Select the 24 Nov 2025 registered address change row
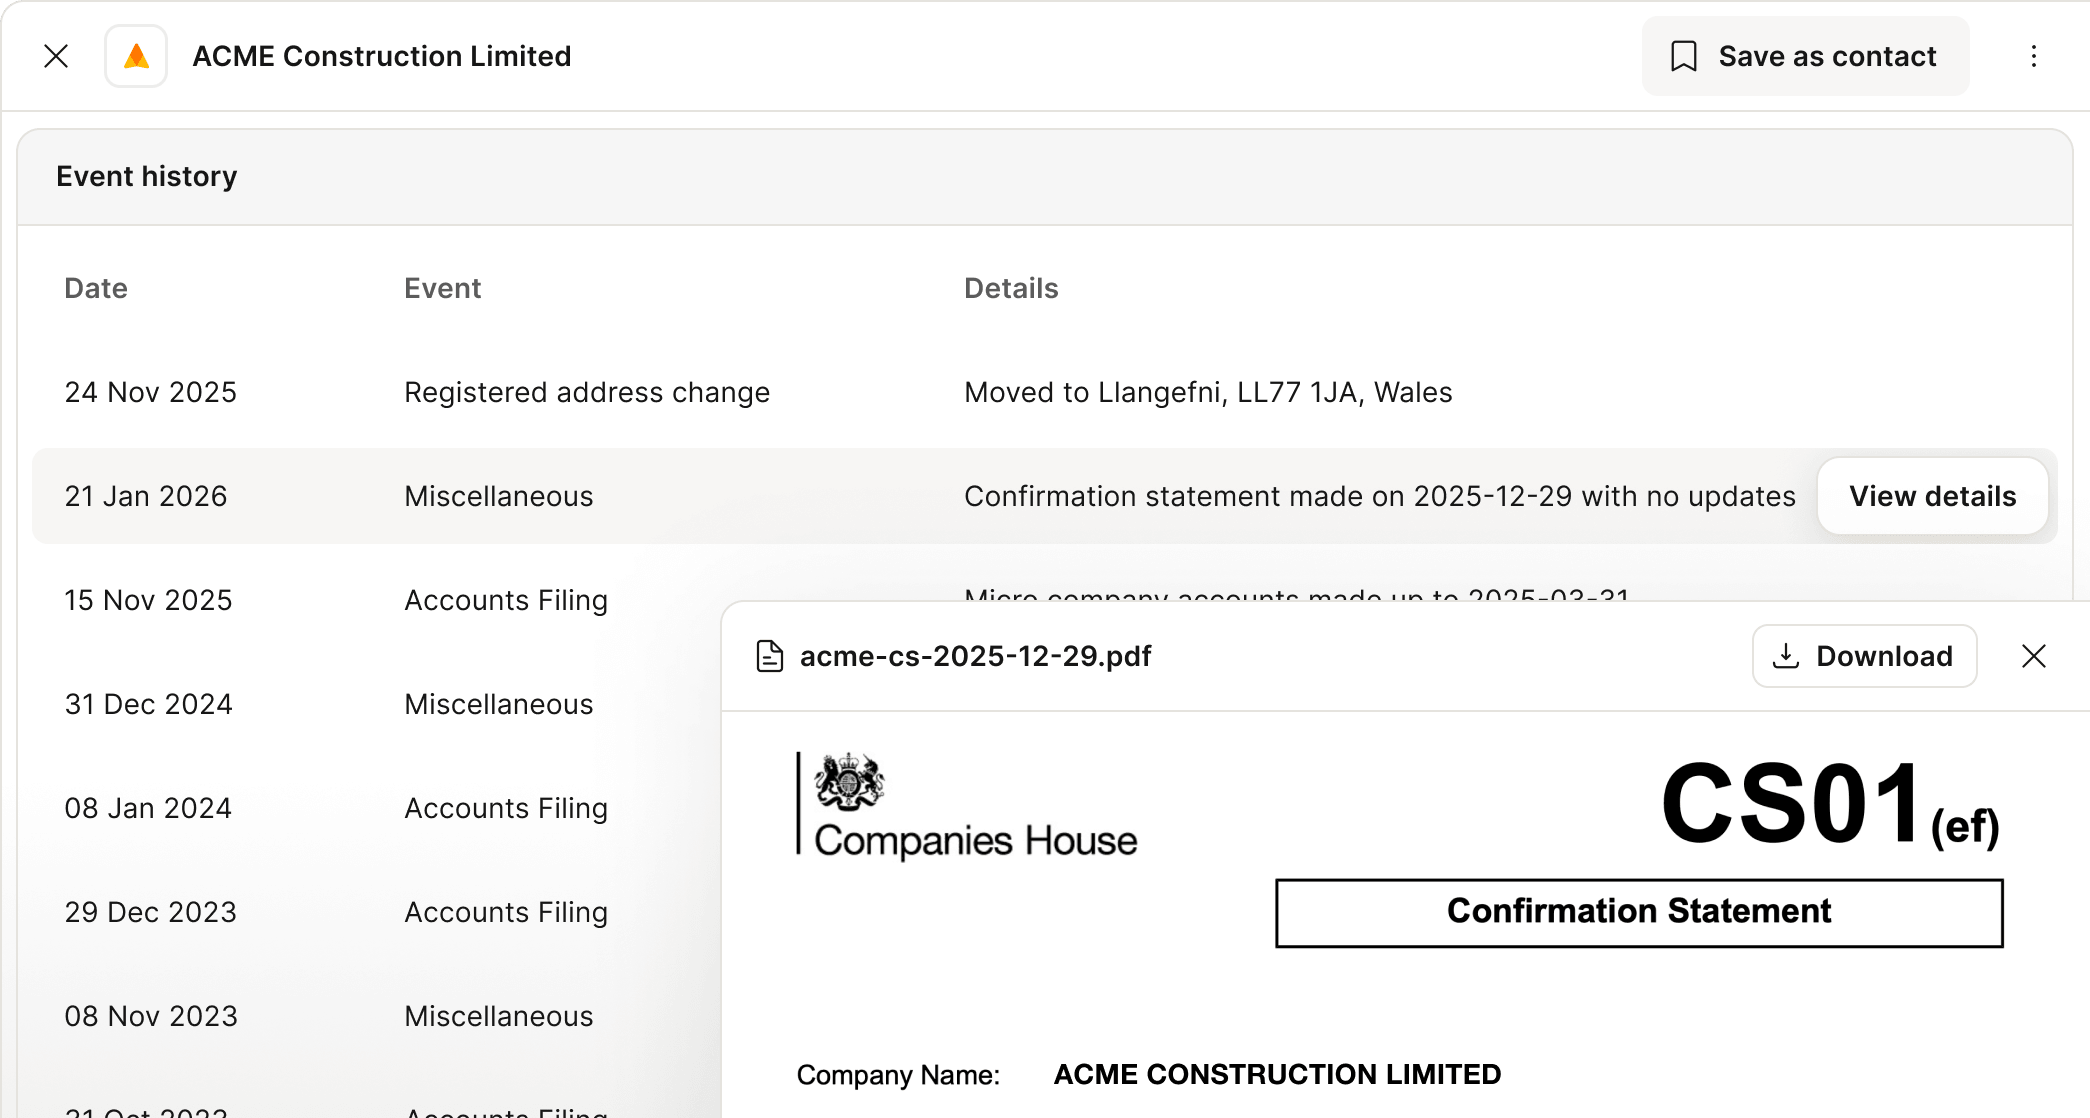 (x=586, y=392)
